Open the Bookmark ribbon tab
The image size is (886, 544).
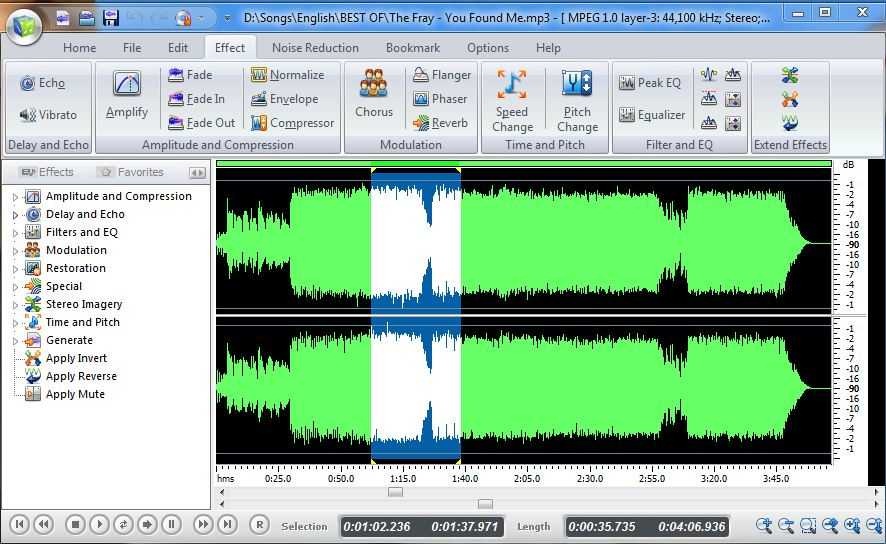tap(414, 47)
